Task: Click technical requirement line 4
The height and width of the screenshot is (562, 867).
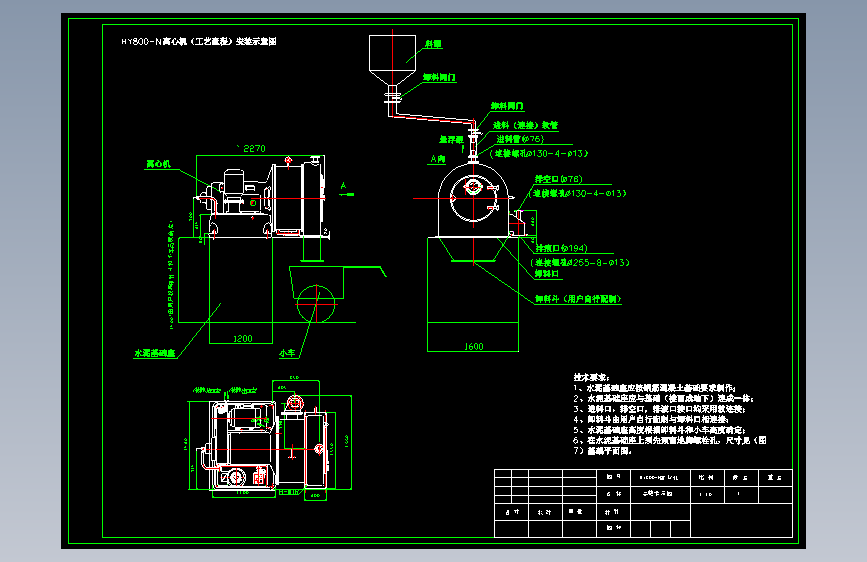Action: pyautogui.click(x=651, y=420)
